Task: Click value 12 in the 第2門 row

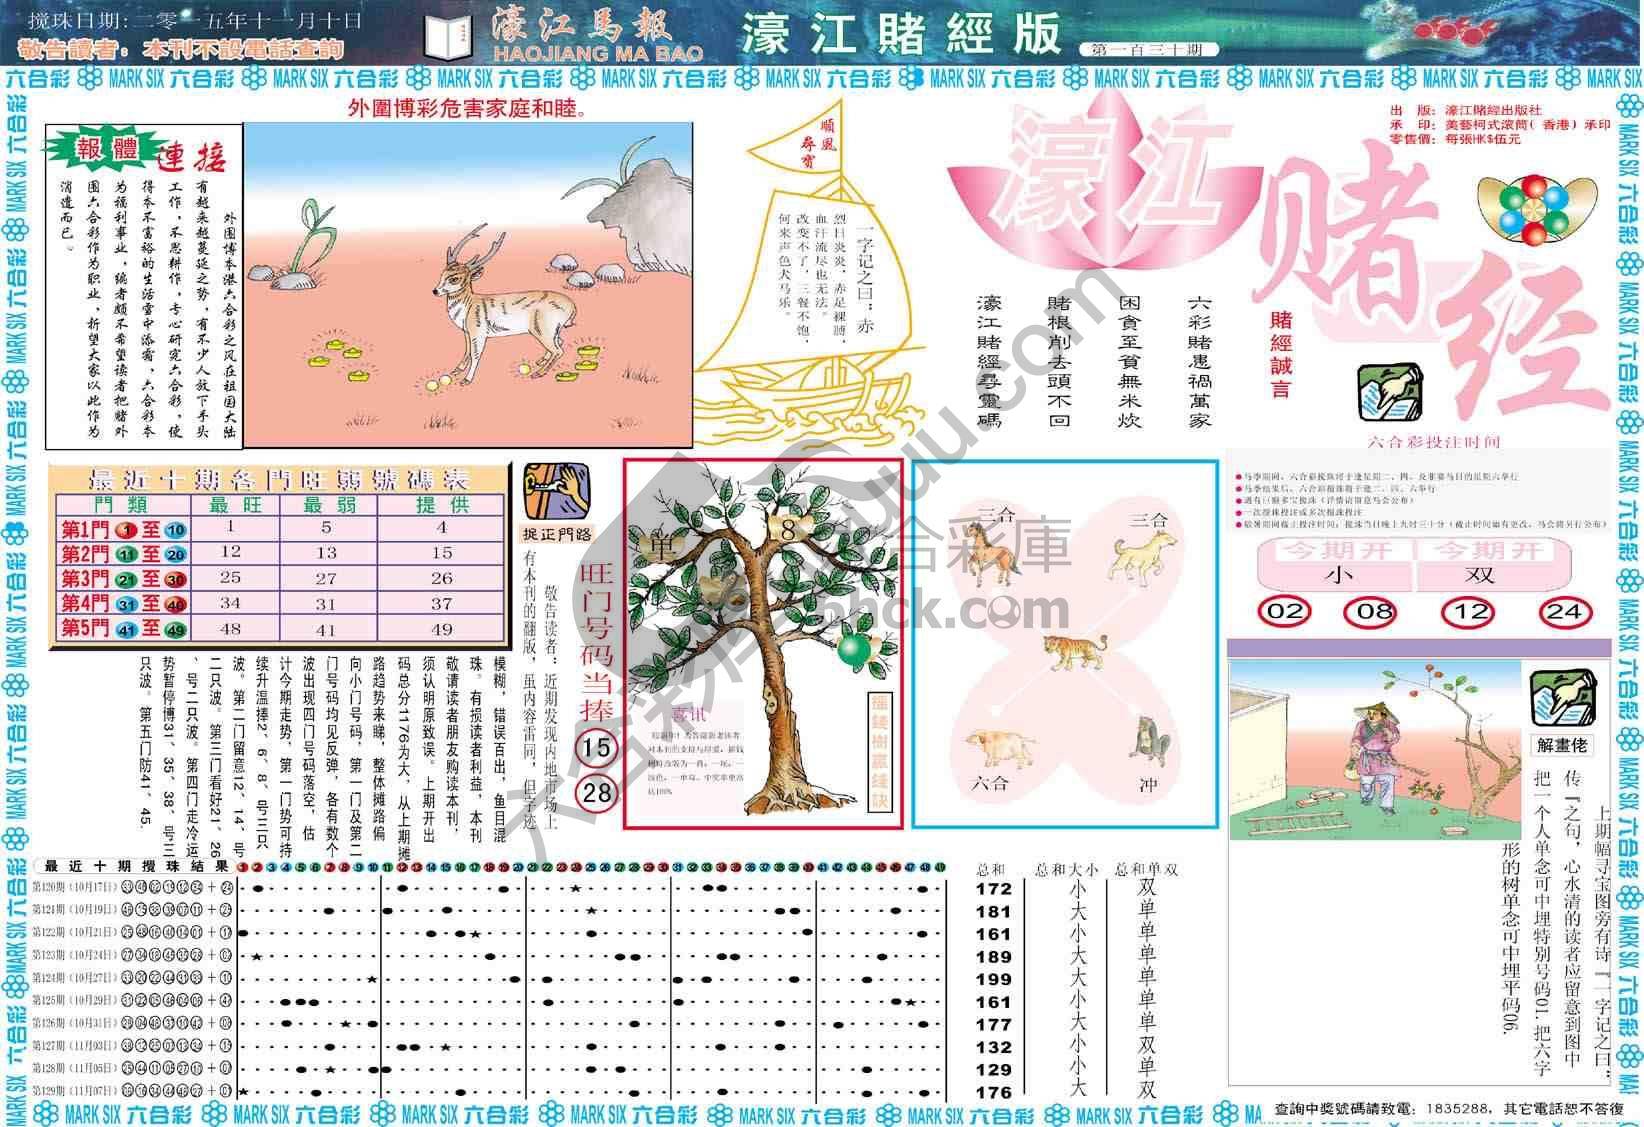Action: 231,552
